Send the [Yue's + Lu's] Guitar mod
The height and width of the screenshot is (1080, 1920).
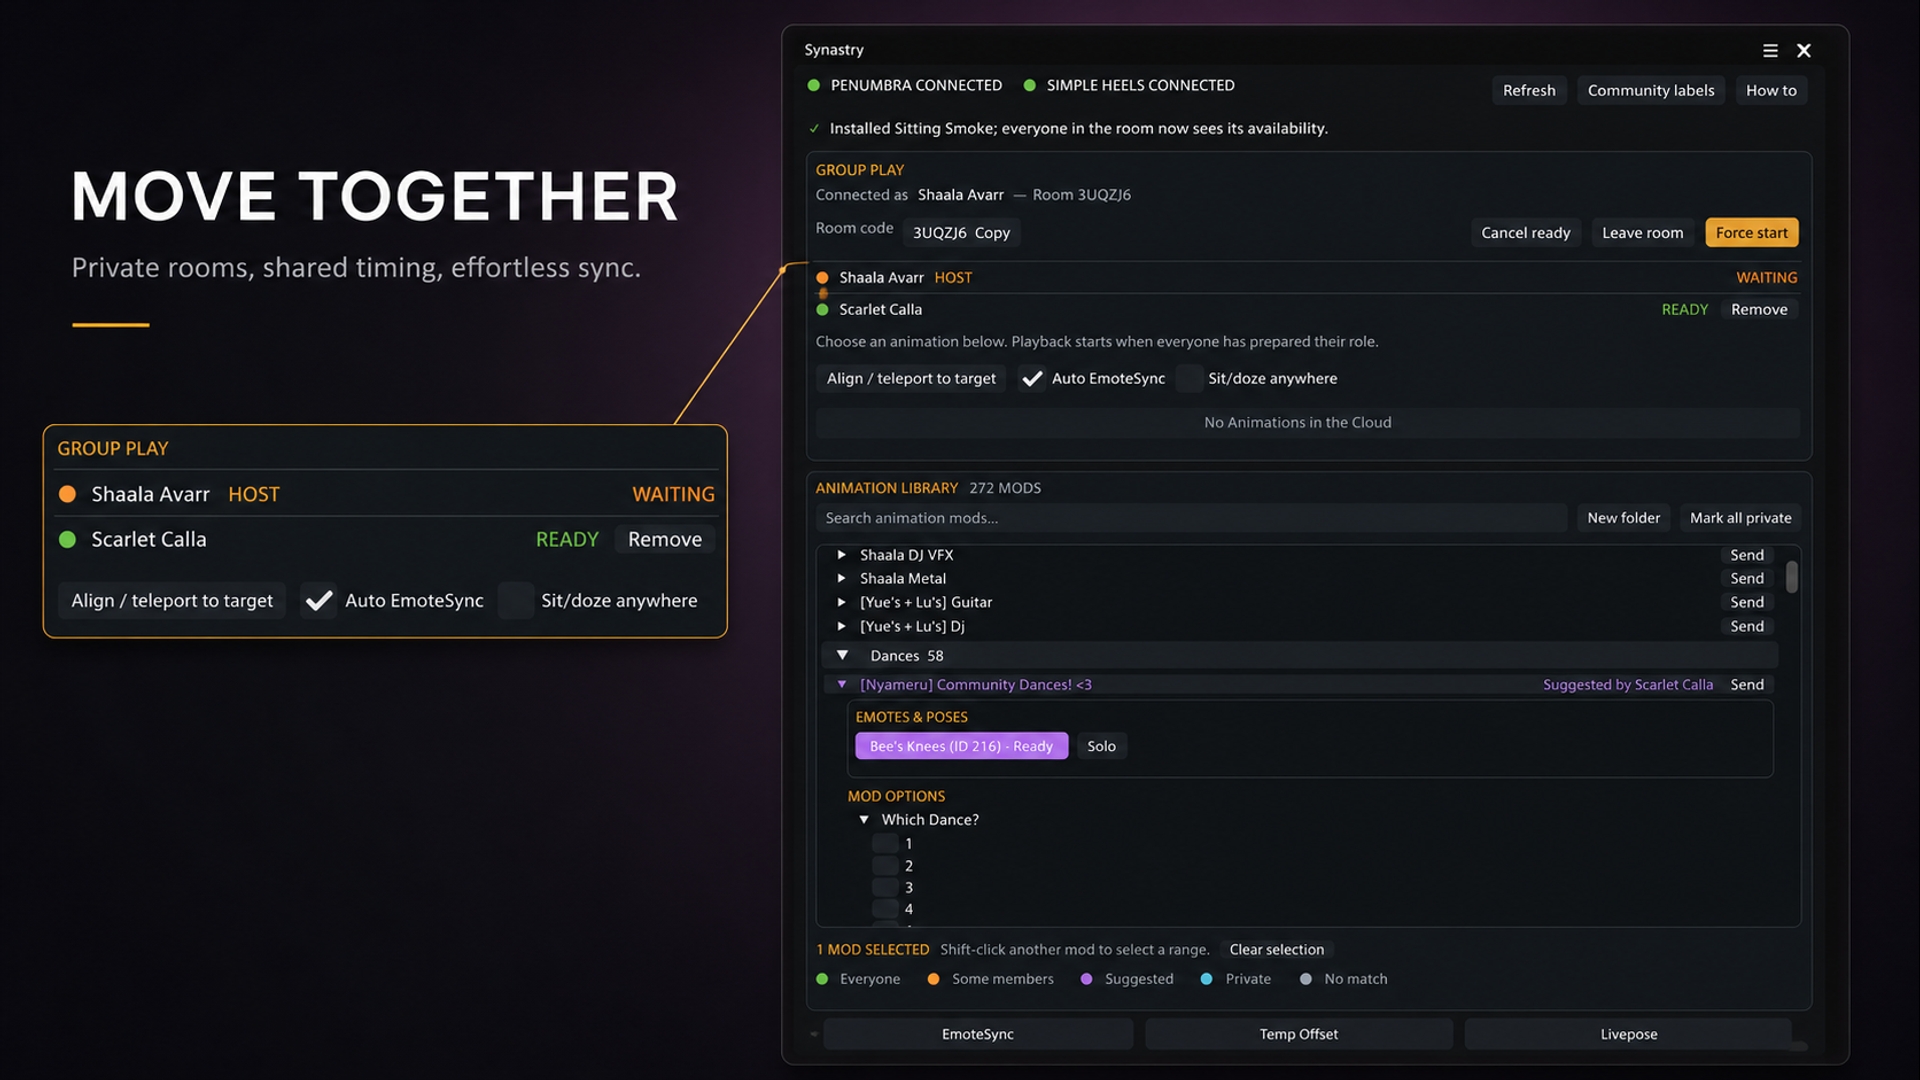pos(1747,602)
